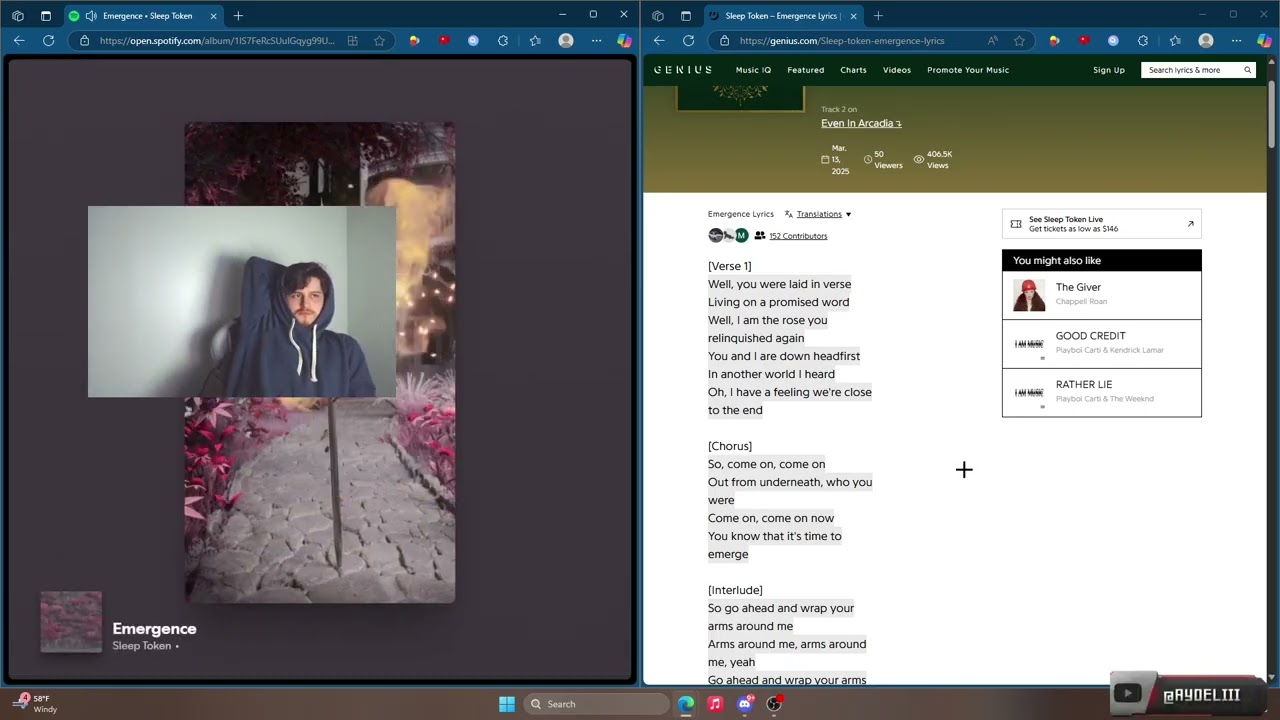
Task: Open the Music IQ menu item
Action: coord(753,70)
